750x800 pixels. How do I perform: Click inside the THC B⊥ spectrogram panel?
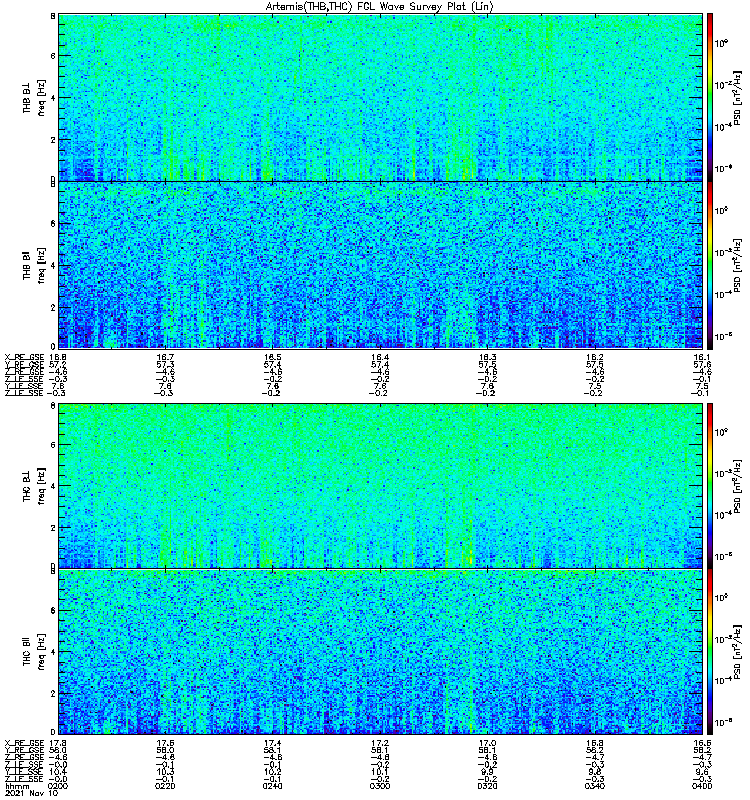click(381, 486)
